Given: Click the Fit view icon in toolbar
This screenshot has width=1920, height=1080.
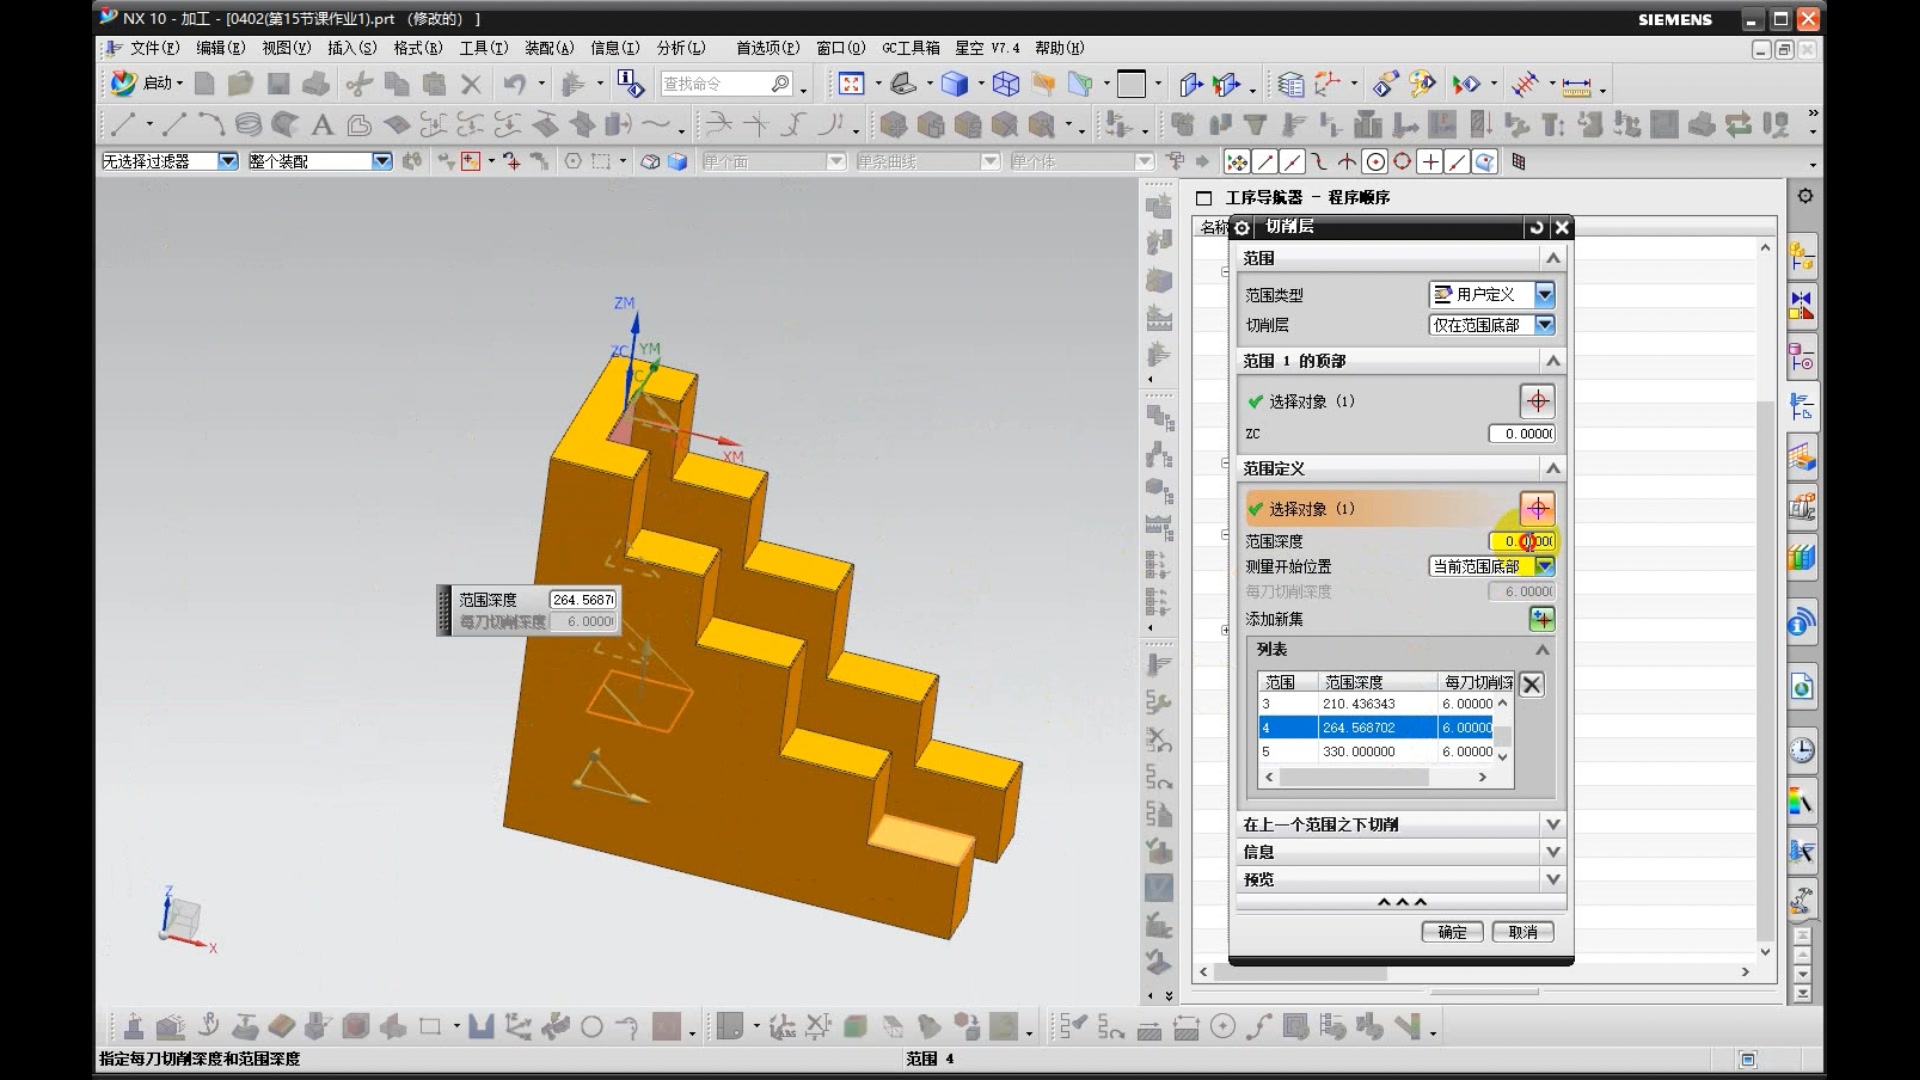Looking at the screenshot, I should pyautogui.click(x=851, y=84).
